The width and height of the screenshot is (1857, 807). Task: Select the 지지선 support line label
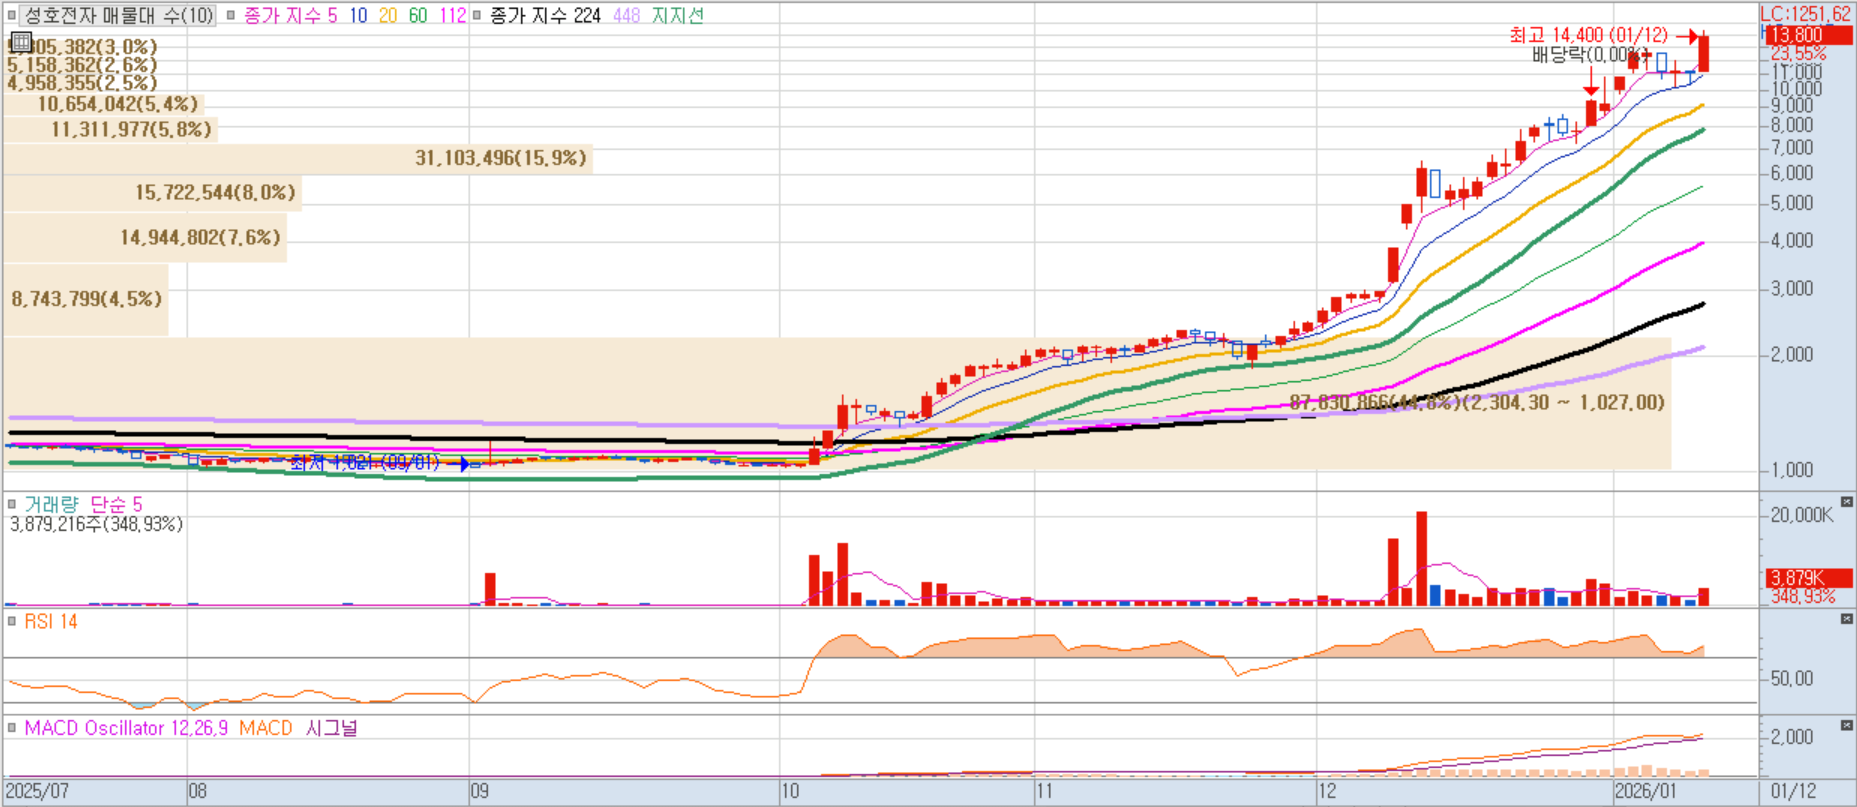(x=678, y=15)
